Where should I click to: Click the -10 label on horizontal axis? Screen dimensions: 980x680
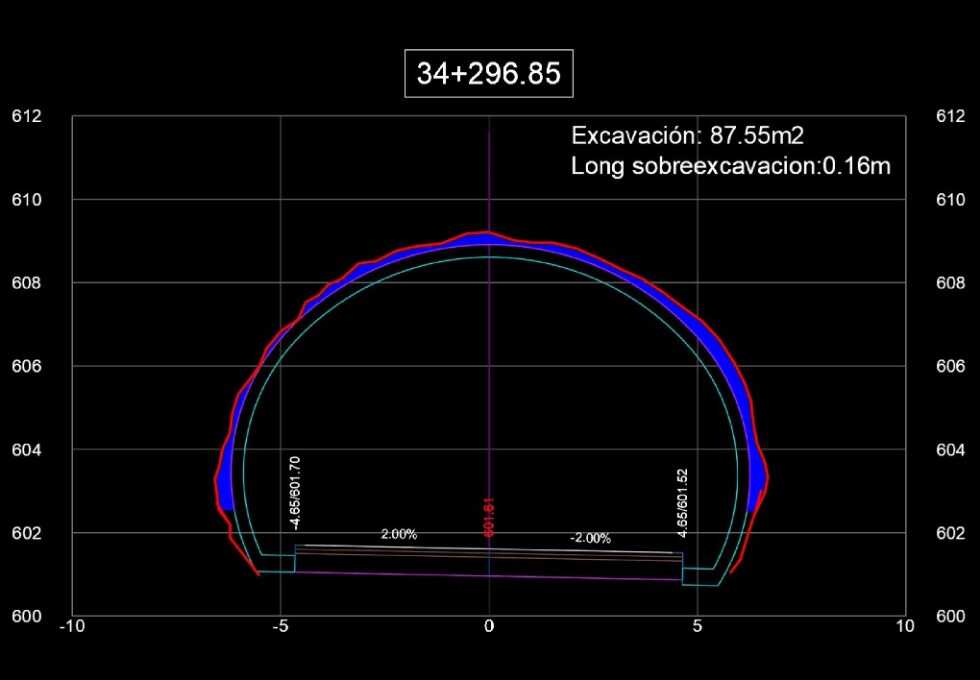71,626
